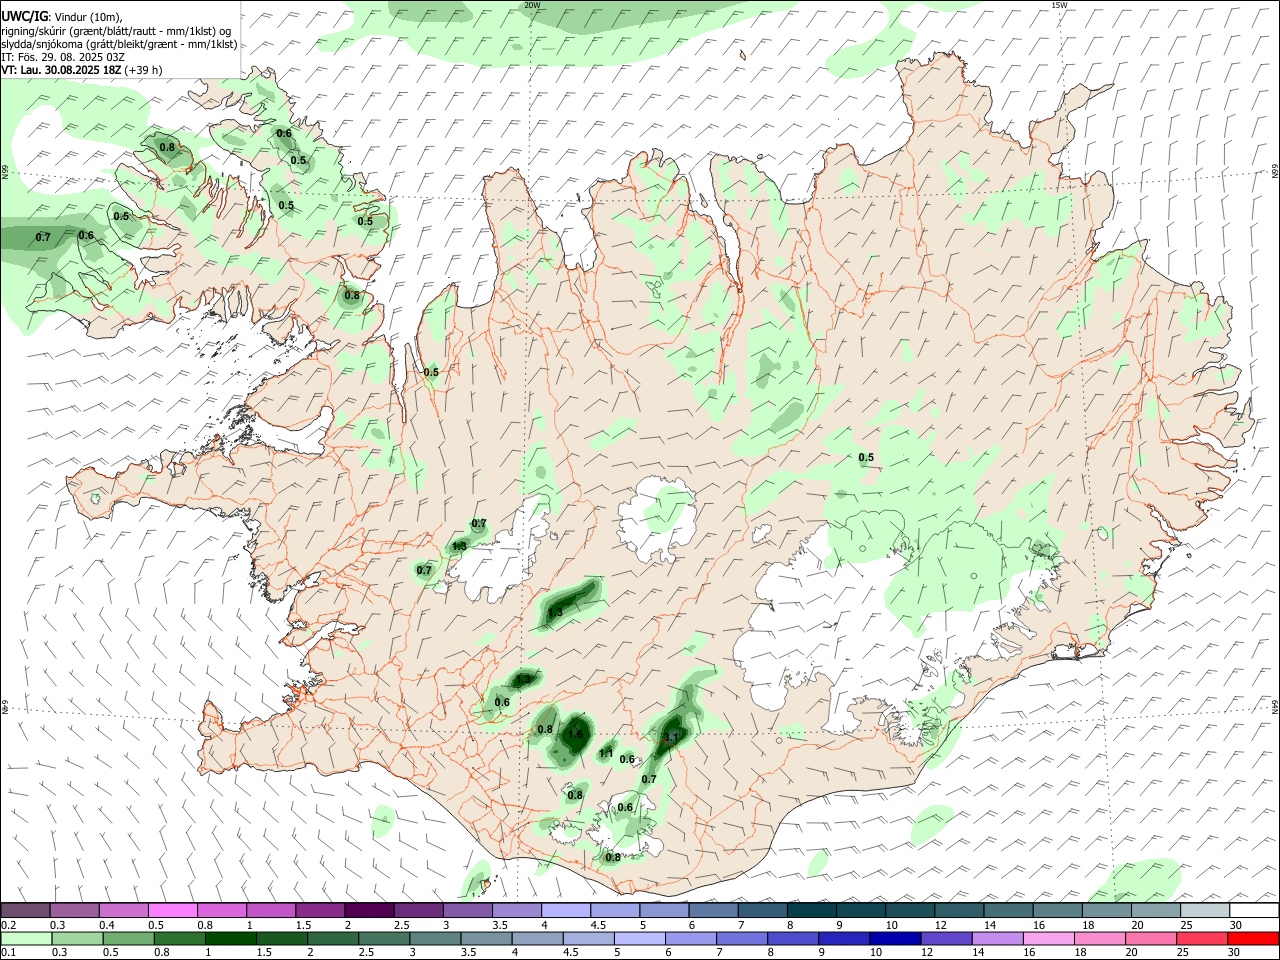Pick the palest green 0.1 swatch in rain scale
The height and width of the screenshot is (960, 1280).
tap(25, 938)
